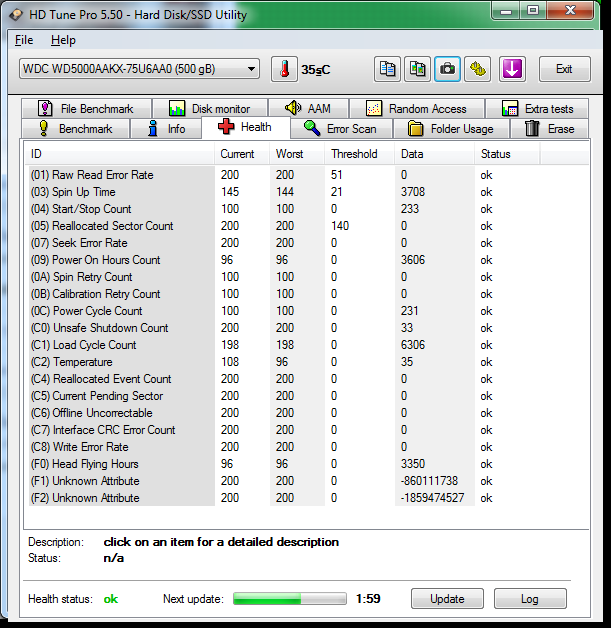Click the 35°C temperature readout
The height and width of the screenshot is (628, 611).
(x=316, y=70)
